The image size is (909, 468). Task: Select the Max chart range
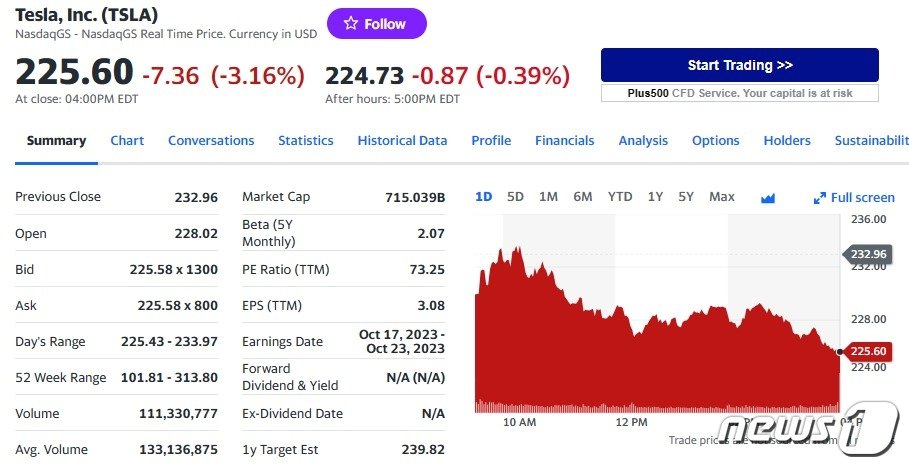(721, 197)
